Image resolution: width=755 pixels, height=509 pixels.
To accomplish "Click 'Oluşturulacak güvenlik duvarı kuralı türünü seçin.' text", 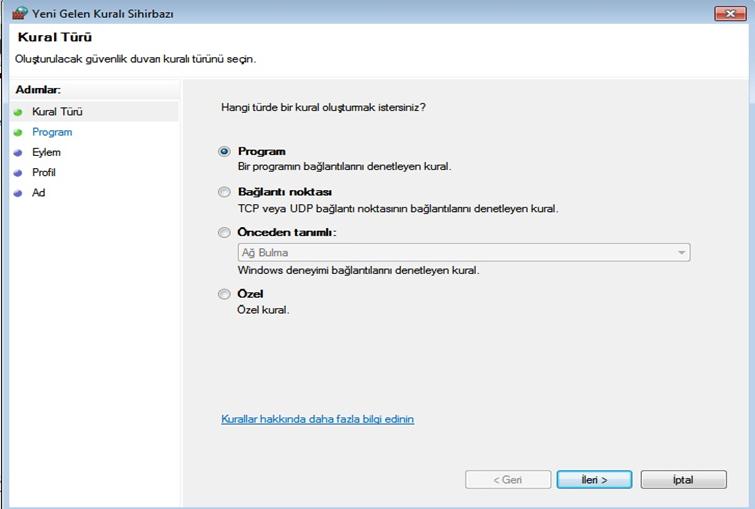I will click(x=135, y=59).
